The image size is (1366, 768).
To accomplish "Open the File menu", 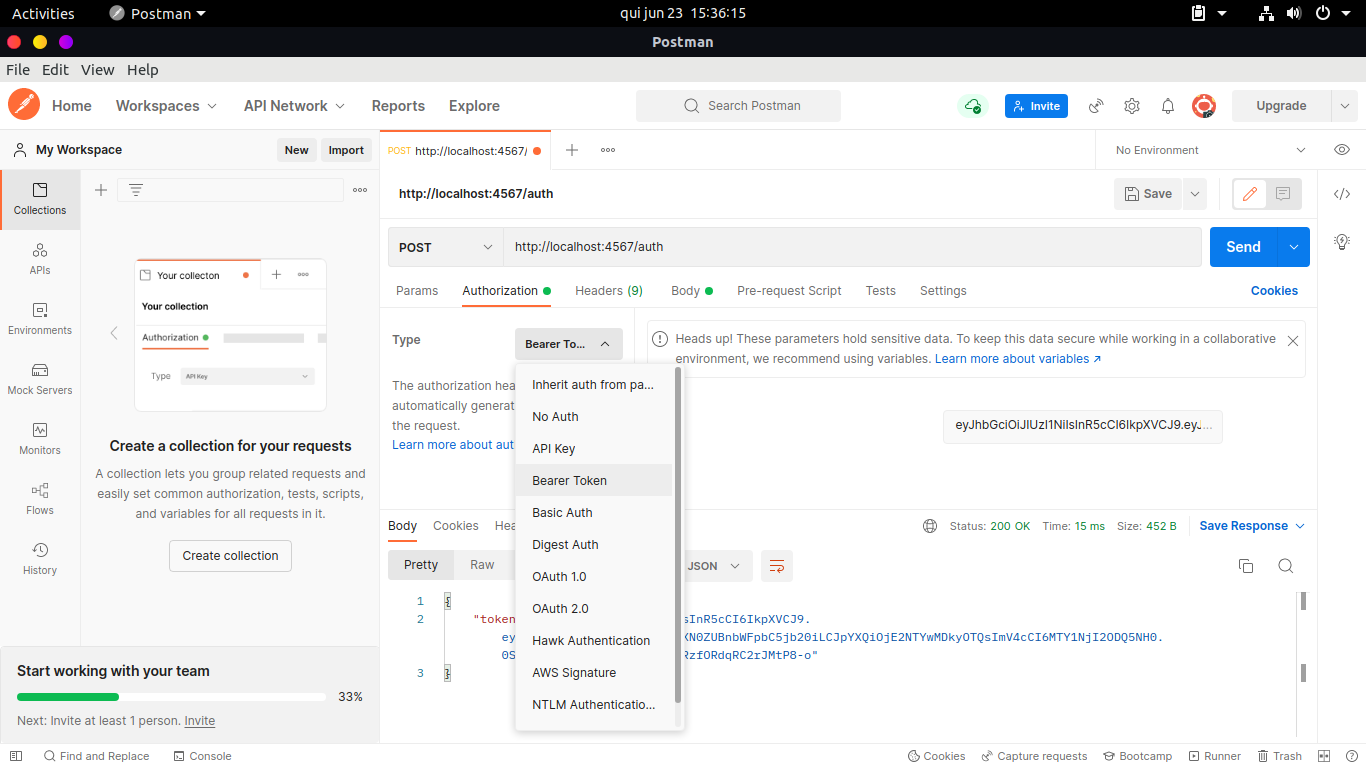I will pyautogui.click(x=18, y=70).
